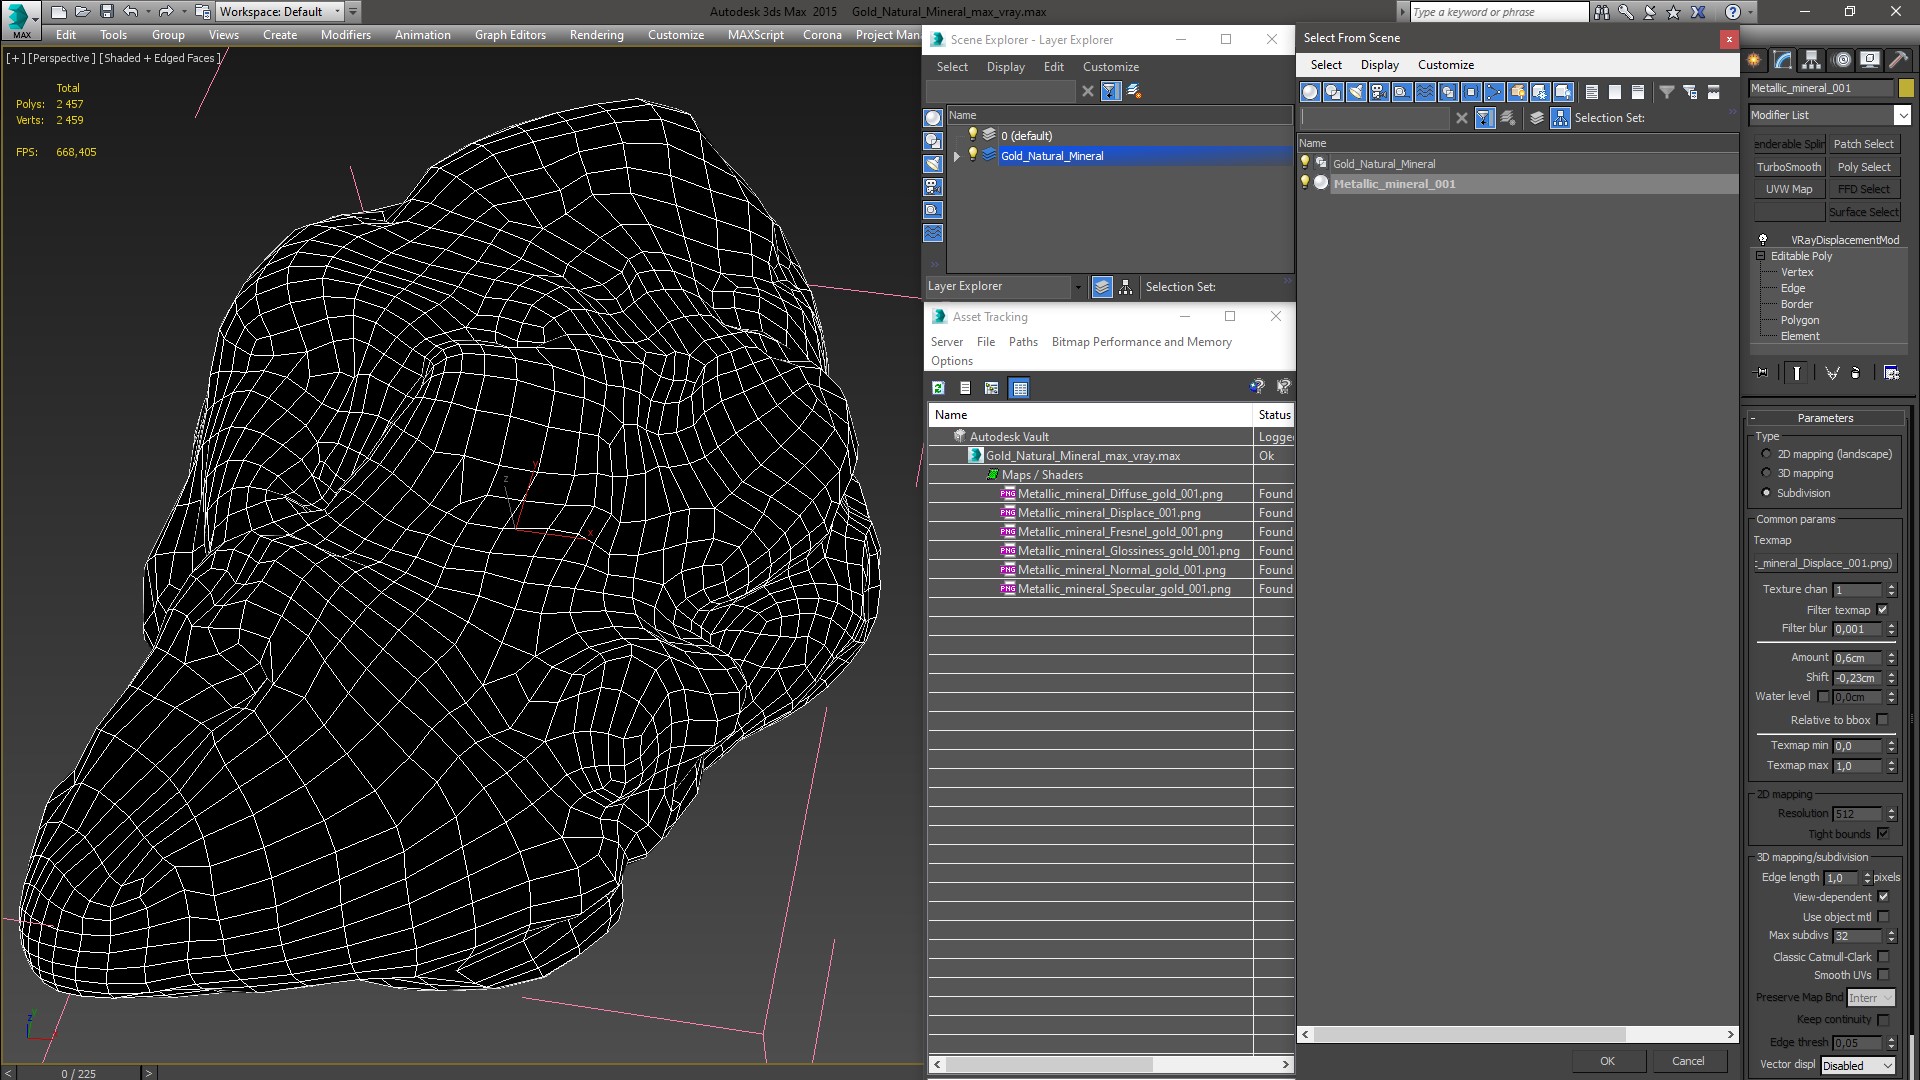Open Display menu in Select From Scene

1379,65
